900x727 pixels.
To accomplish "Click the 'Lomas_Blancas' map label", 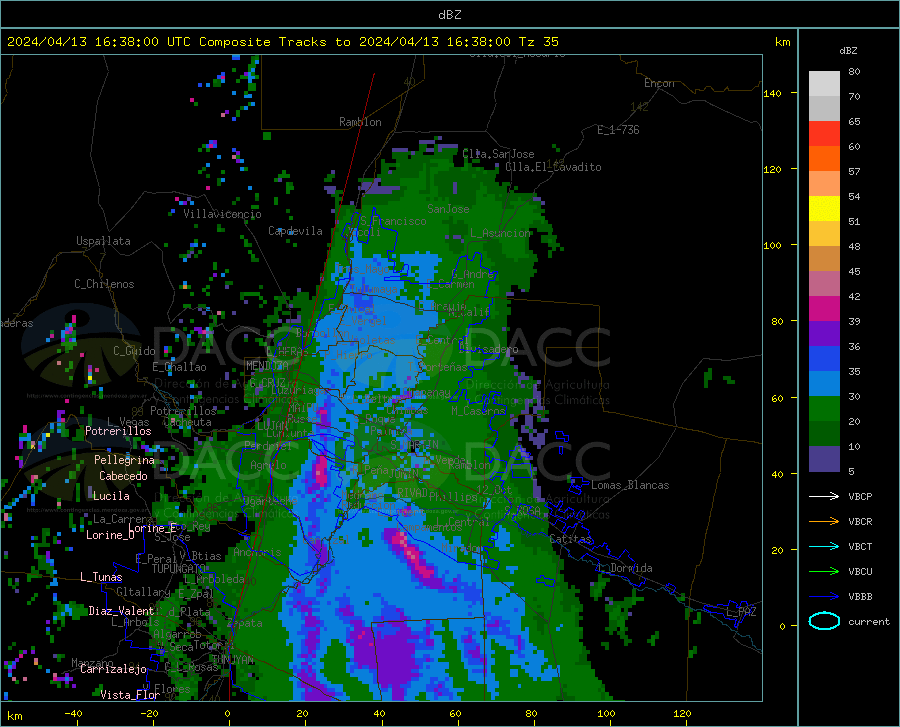I will [630, 485].
